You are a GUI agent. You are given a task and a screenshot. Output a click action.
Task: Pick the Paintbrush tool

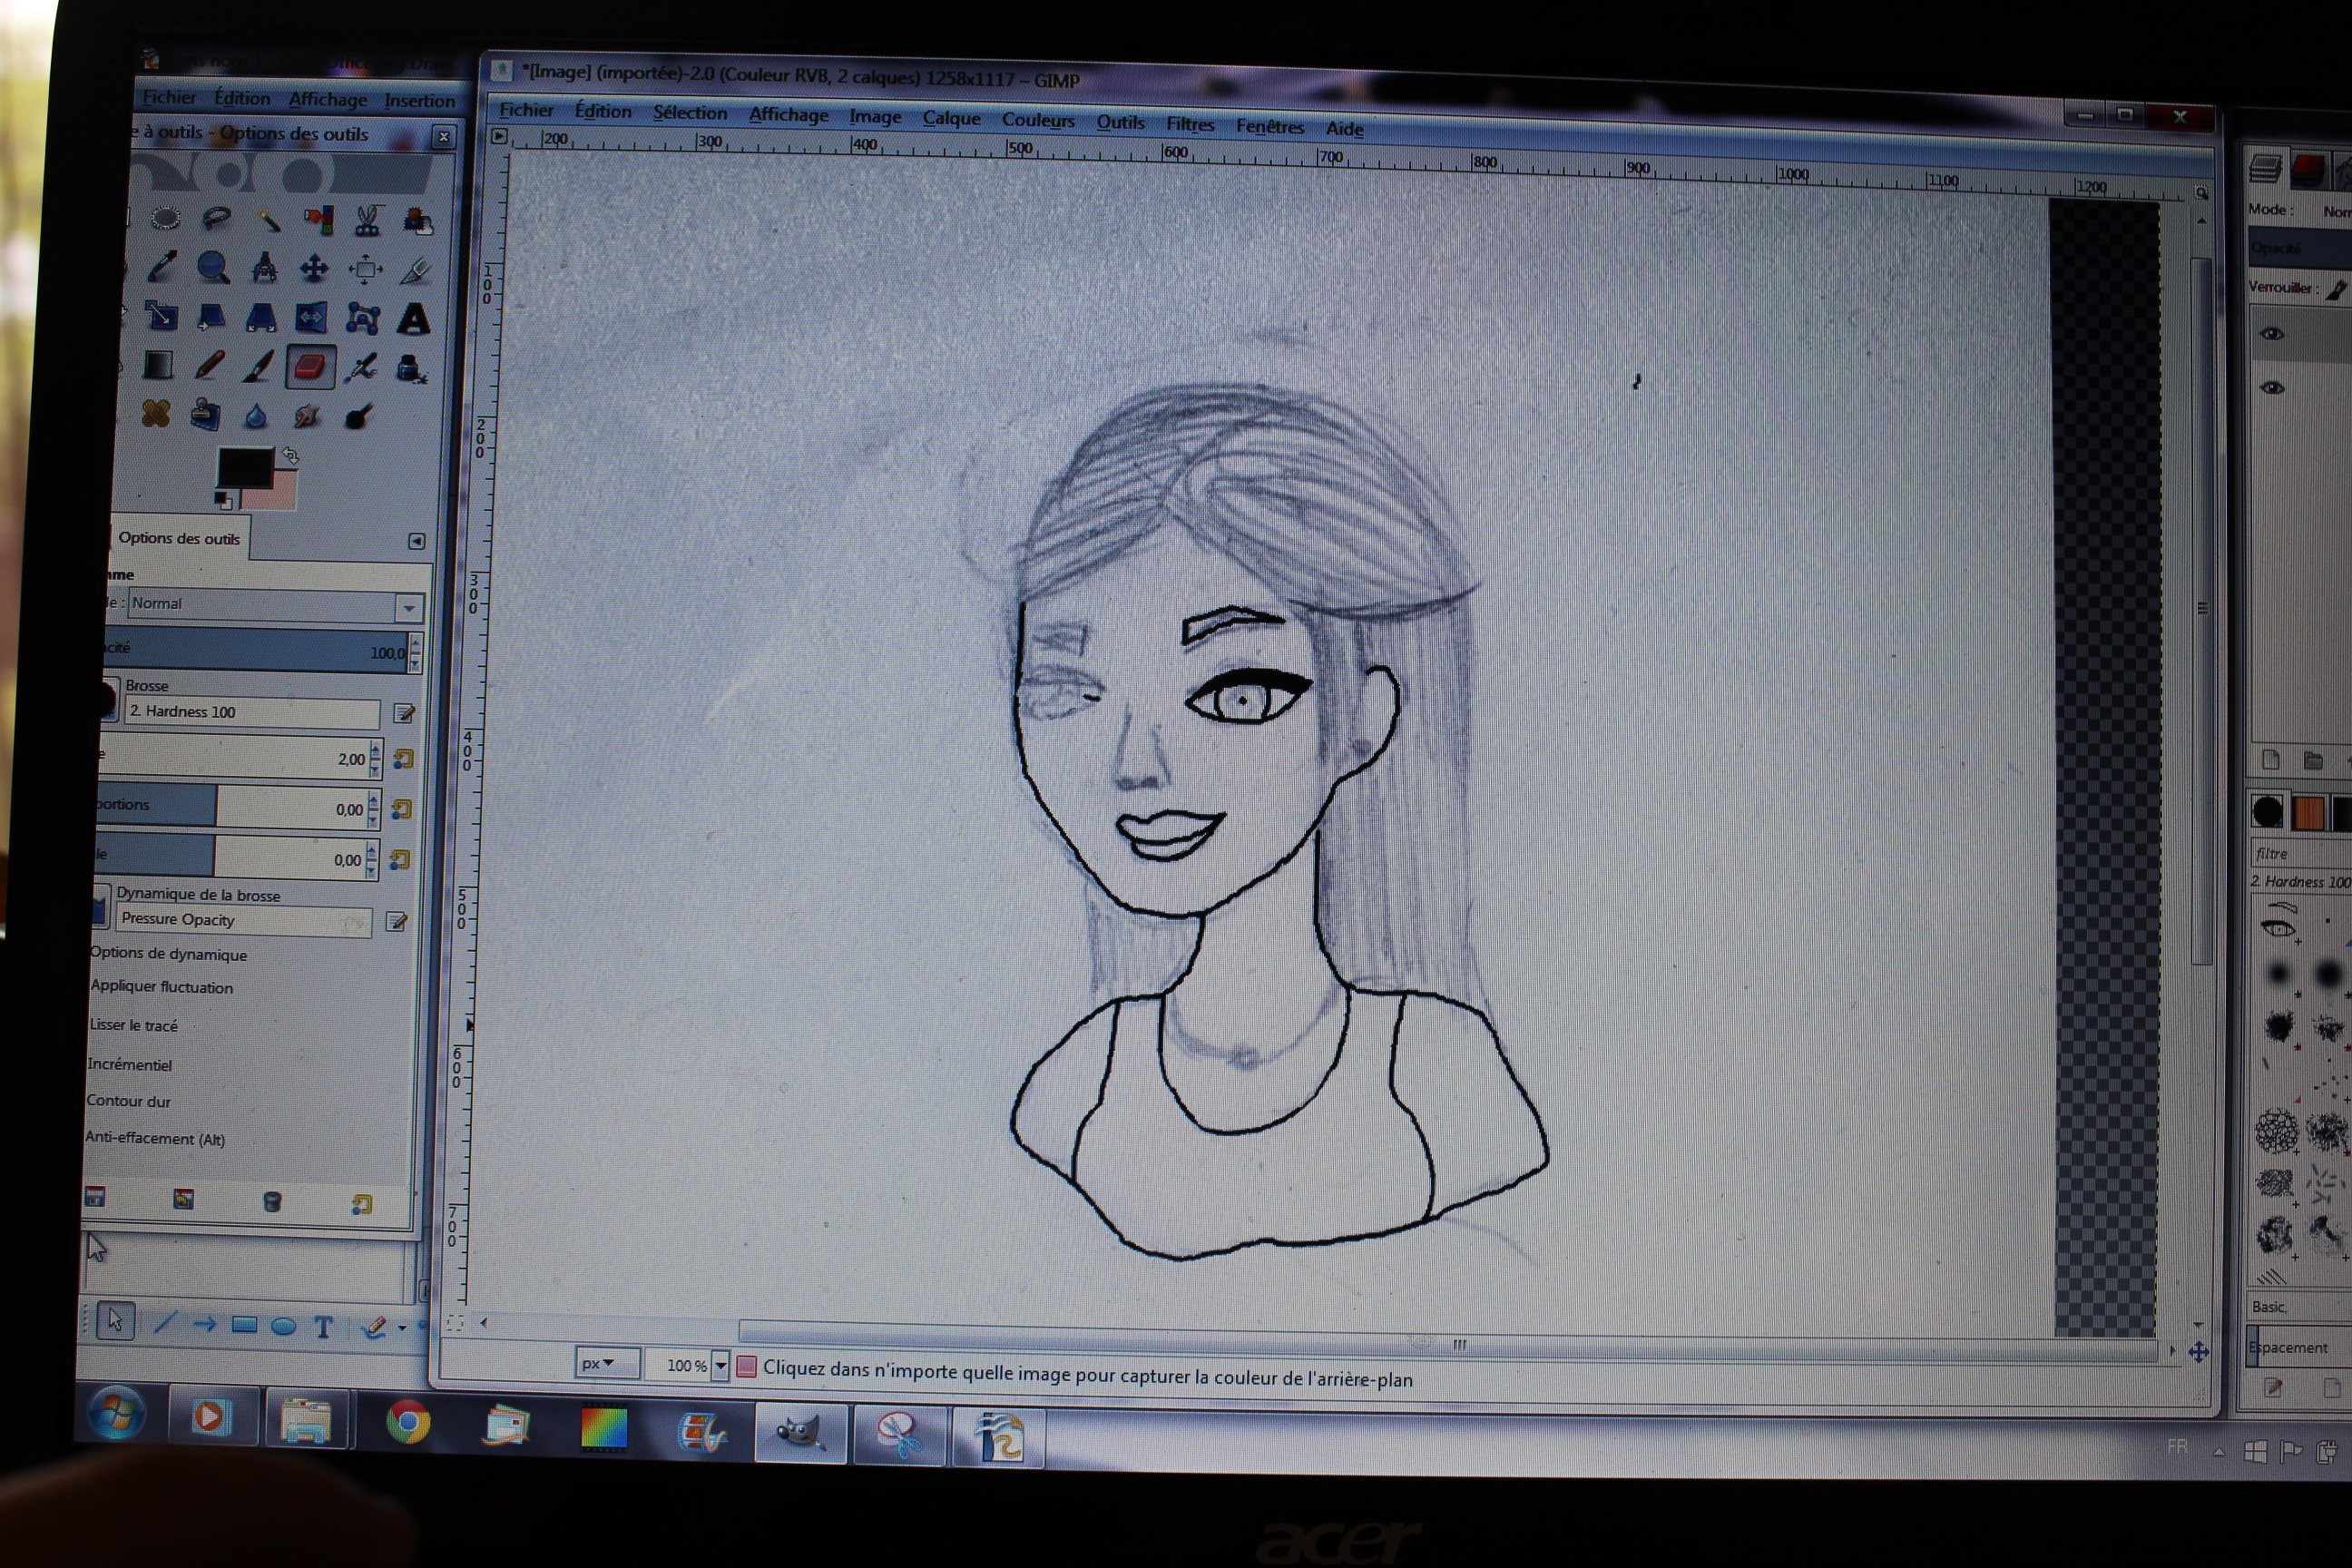[x=258, y=367]
